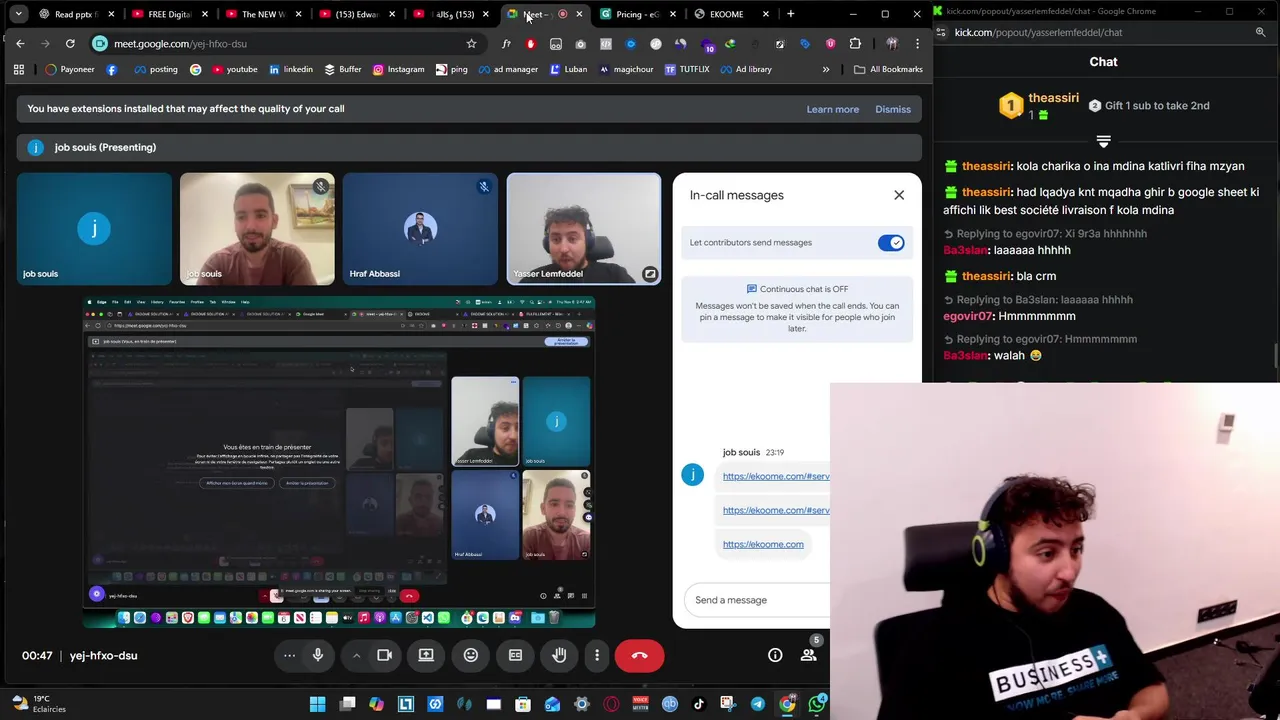The width and height of the screenshot is (1280, 720).
Task: Open Chrome menu three dots
Action: coord(917,44)
